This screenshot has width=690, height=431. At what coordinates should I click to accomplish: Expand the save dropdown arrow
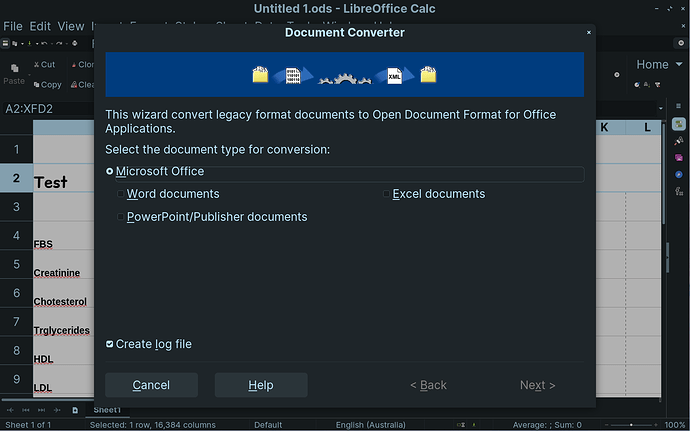coord(37,44)
